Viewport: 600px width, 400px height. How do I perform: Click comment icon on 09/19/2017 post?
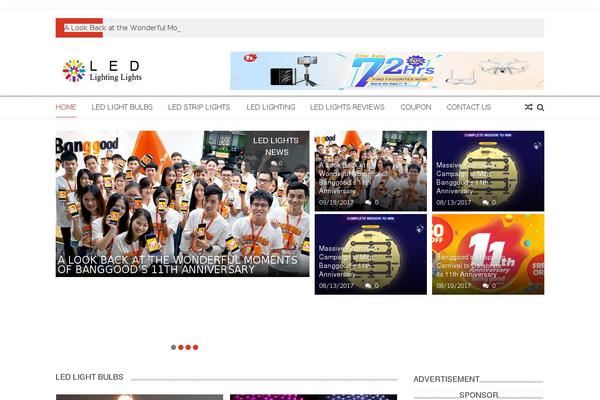point(368,202)
